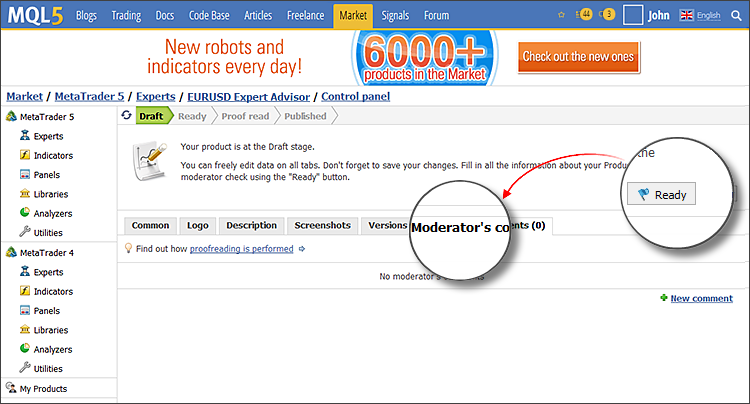This screenshot has width=750, height=404.
Task: Open messages badge showing 3
Action: [607, 14]
